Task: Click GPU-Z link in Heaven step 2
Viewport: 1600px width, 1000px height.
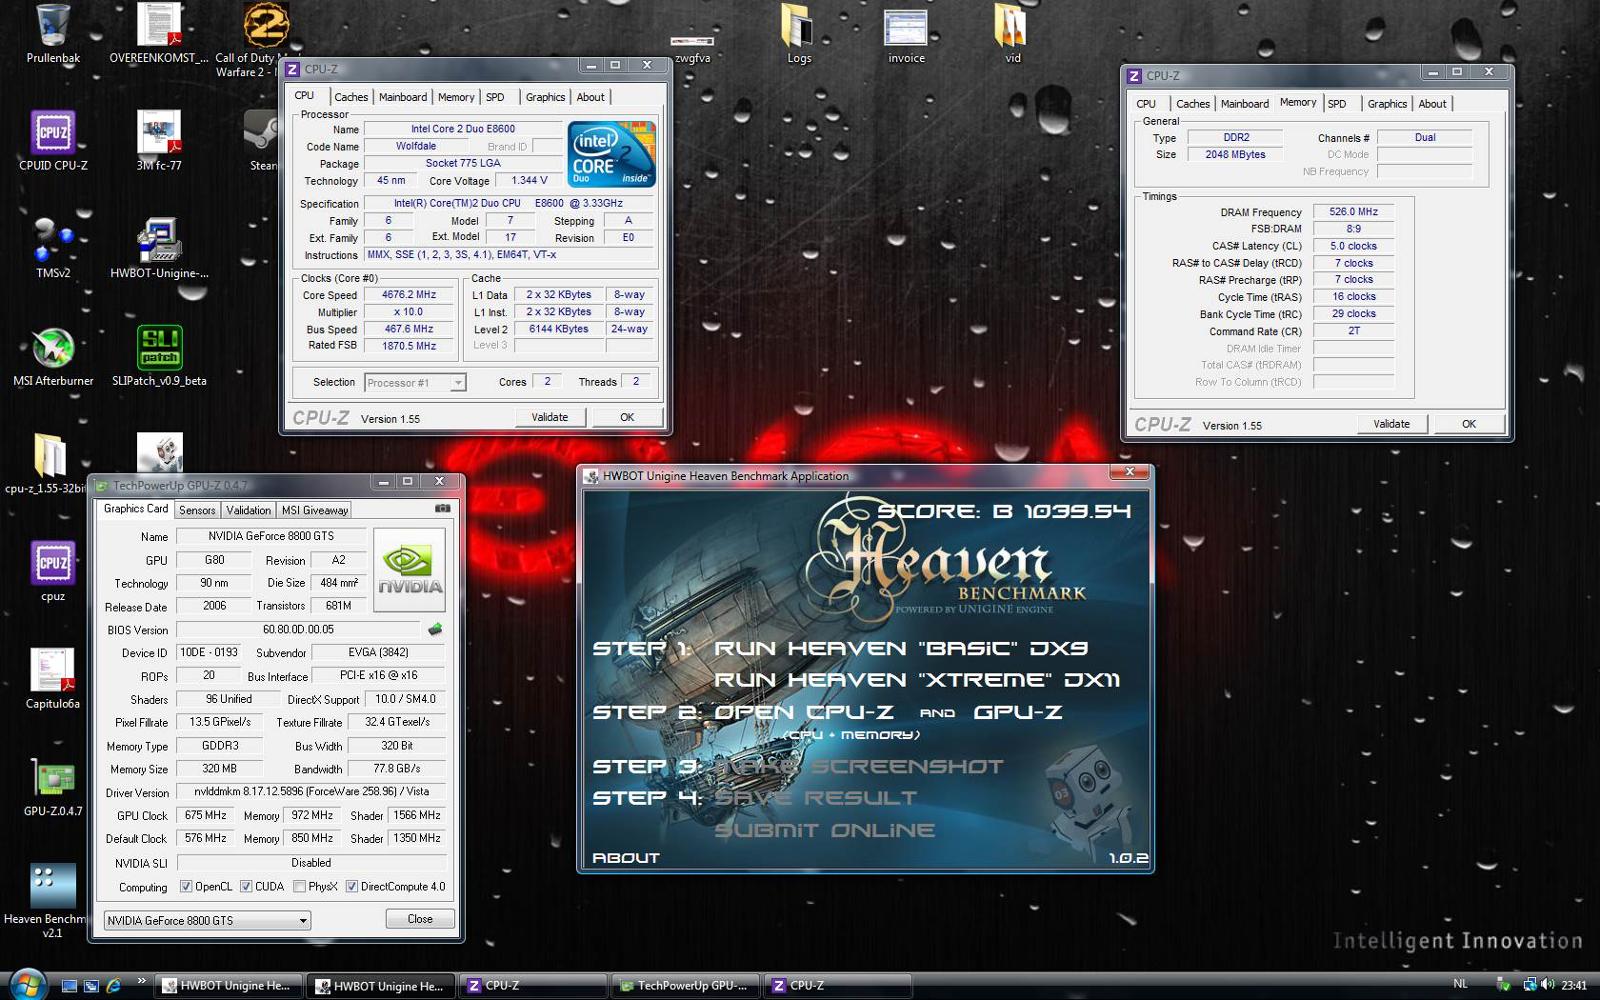Action: (1018, 712)
